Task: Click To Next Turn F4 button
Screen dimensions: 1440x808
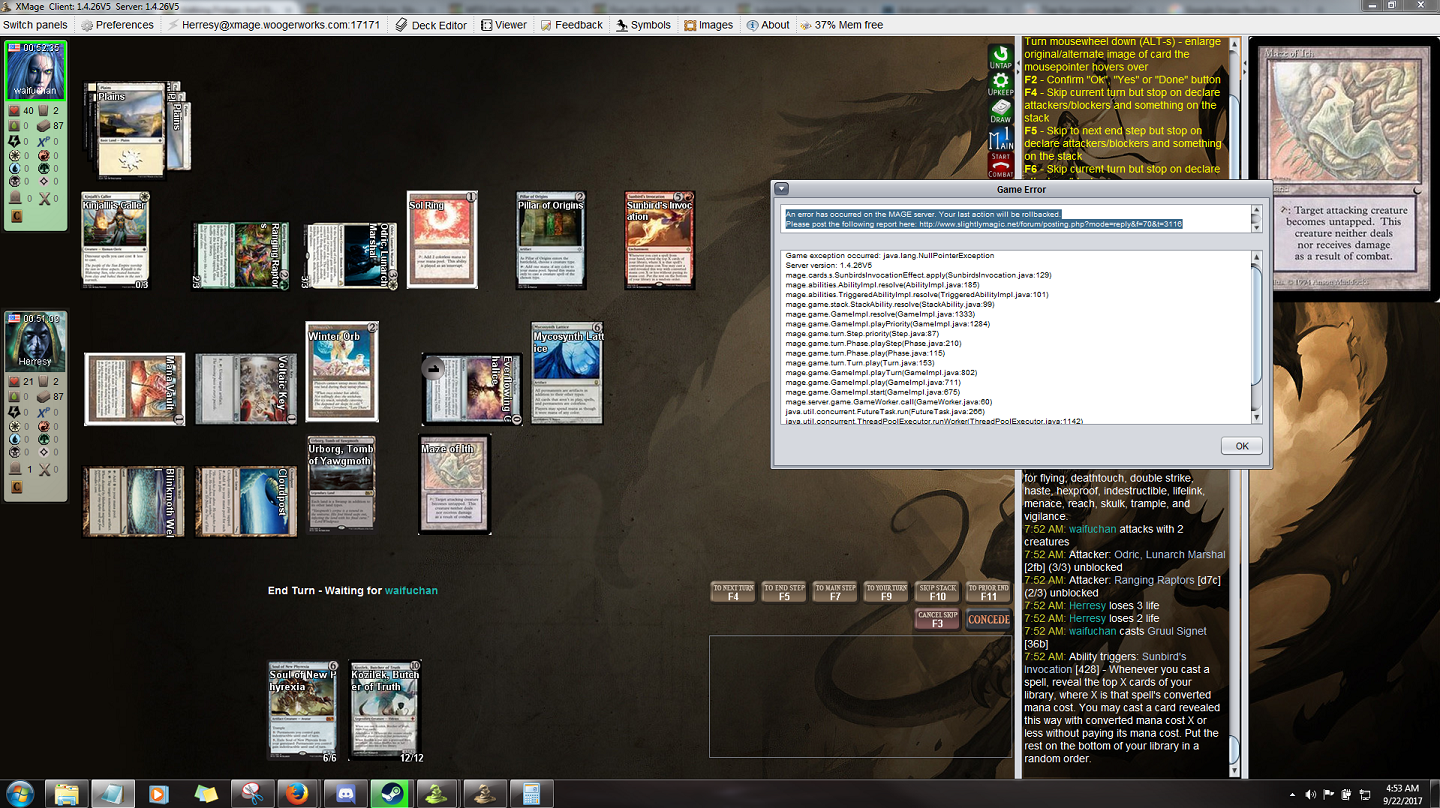Action: (733, 593)
